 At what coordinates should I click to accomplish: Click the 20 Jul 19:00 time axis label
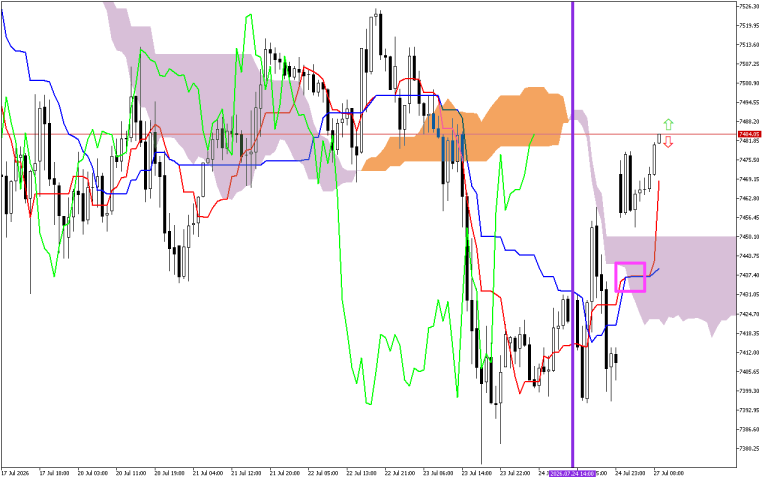tap(169, 474)
